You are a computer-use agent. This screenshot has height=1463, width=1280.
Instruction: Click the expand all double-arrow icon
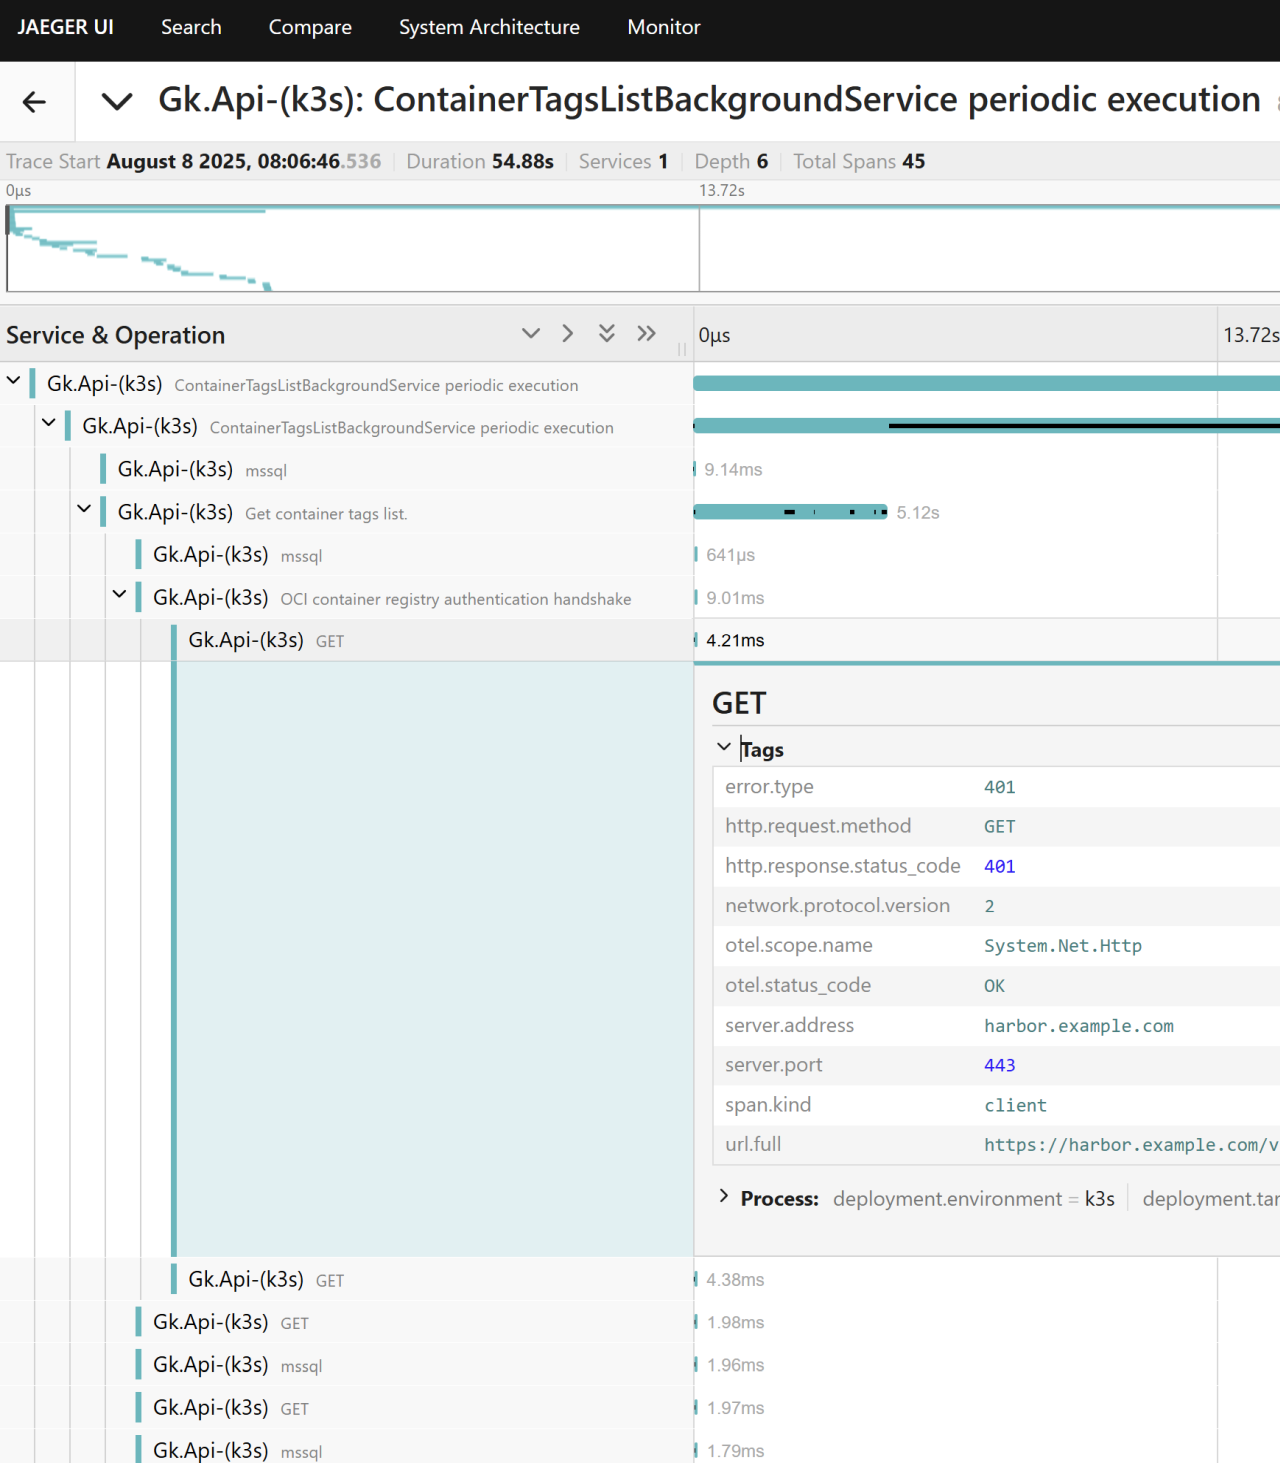pos(647,334)
